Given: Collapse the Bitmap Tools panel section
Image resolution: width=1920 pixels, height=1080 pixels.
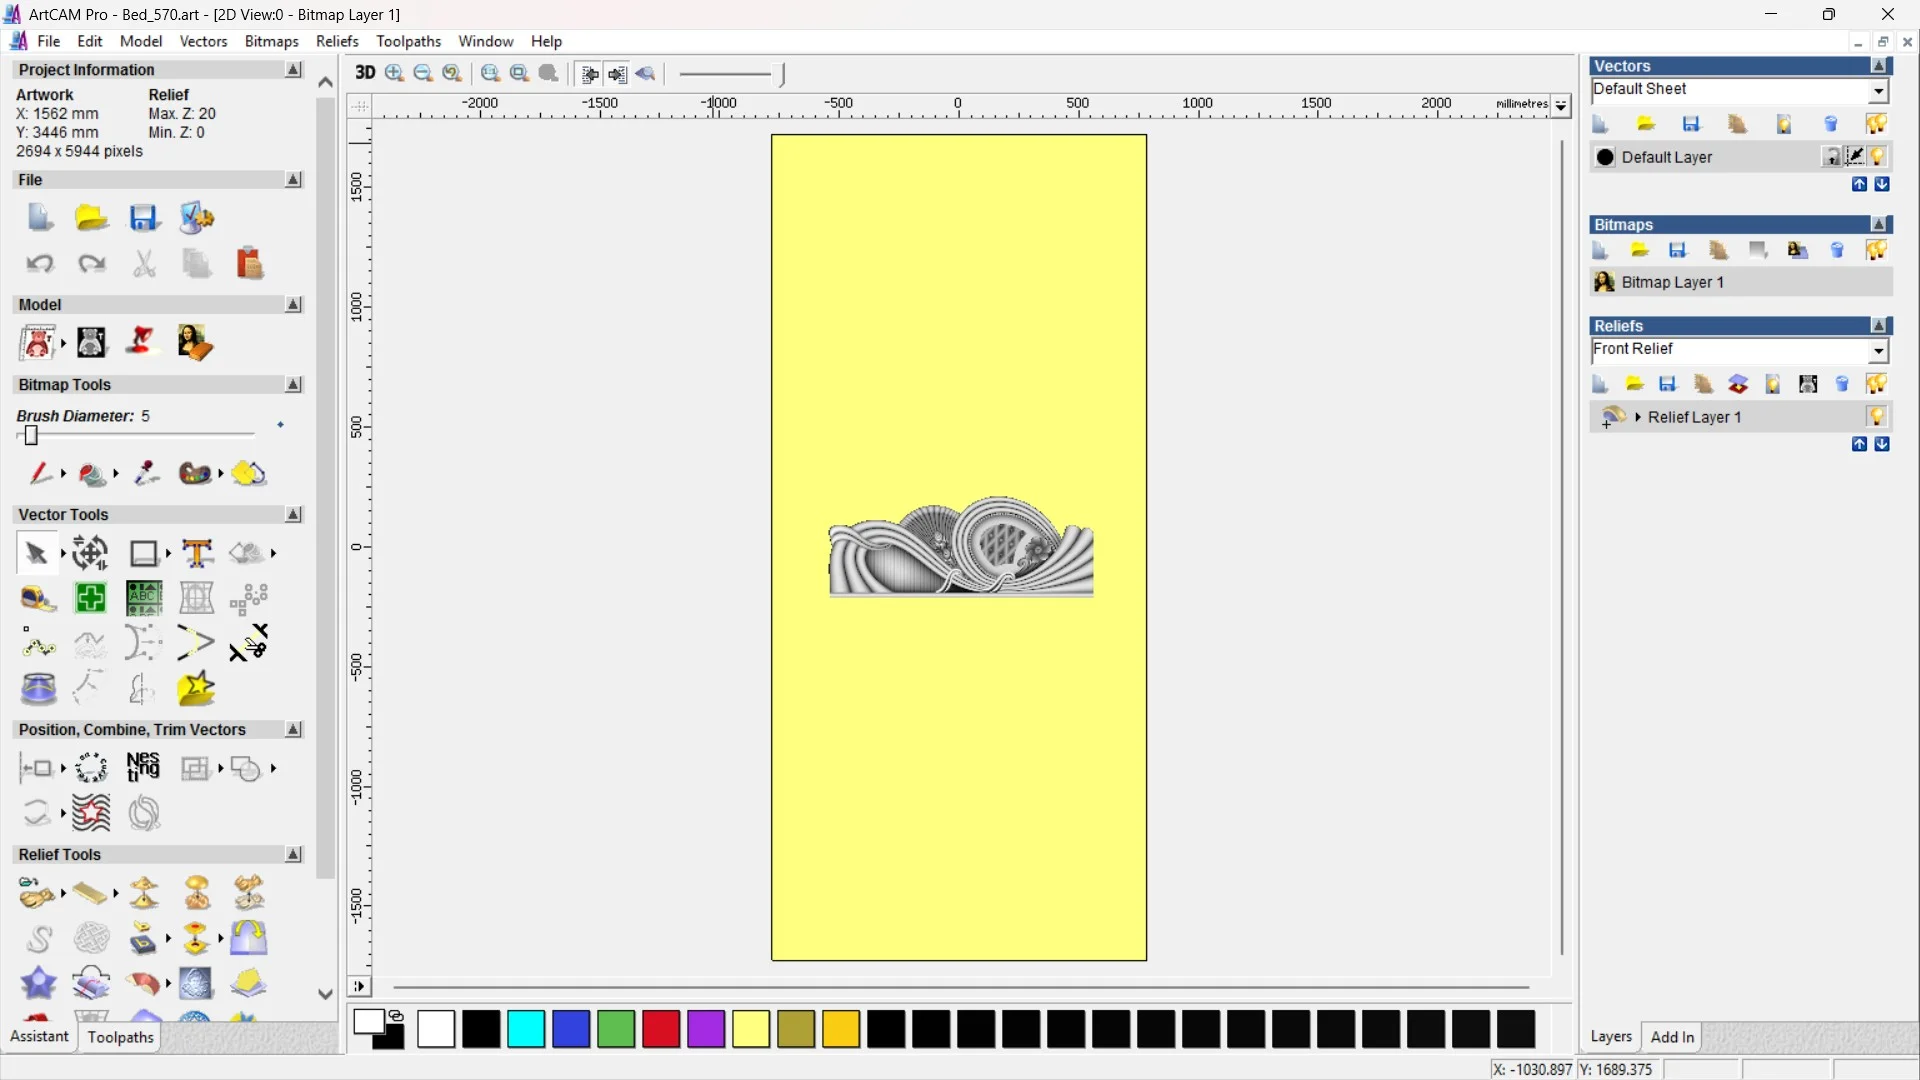Looking at the screenshot, I should tap(293, 385).
